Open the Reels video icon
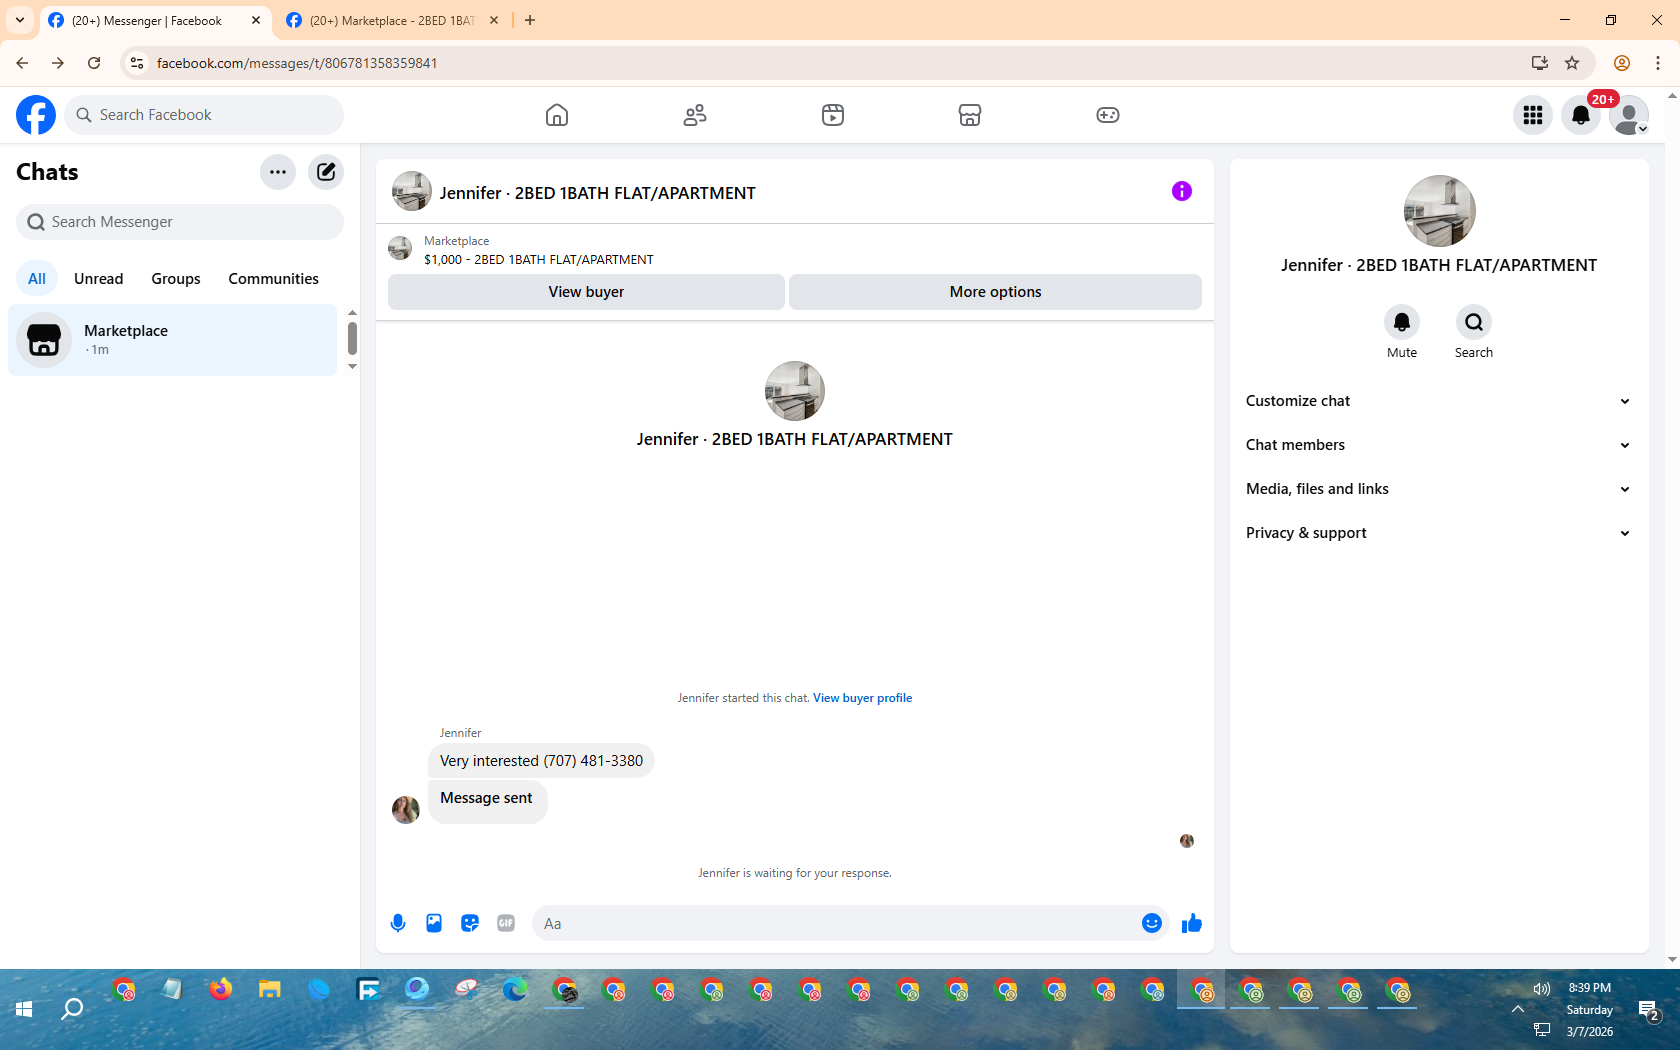Viewport: 1680px width, 1050px height. (833, 115)
